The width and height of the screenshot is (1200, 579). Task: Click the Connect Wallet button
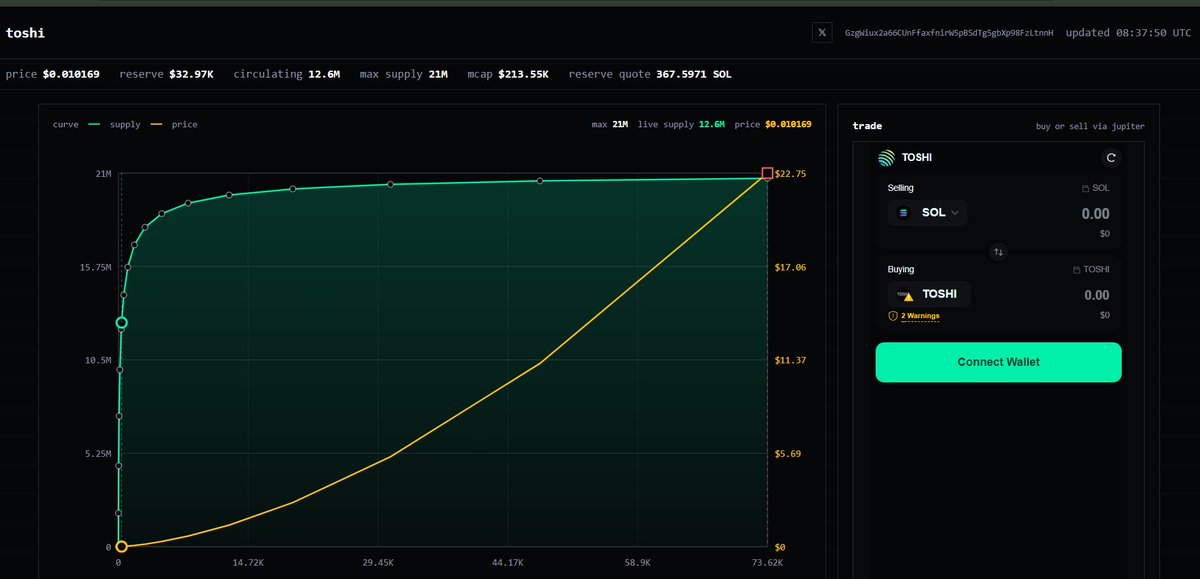(998, 362)
